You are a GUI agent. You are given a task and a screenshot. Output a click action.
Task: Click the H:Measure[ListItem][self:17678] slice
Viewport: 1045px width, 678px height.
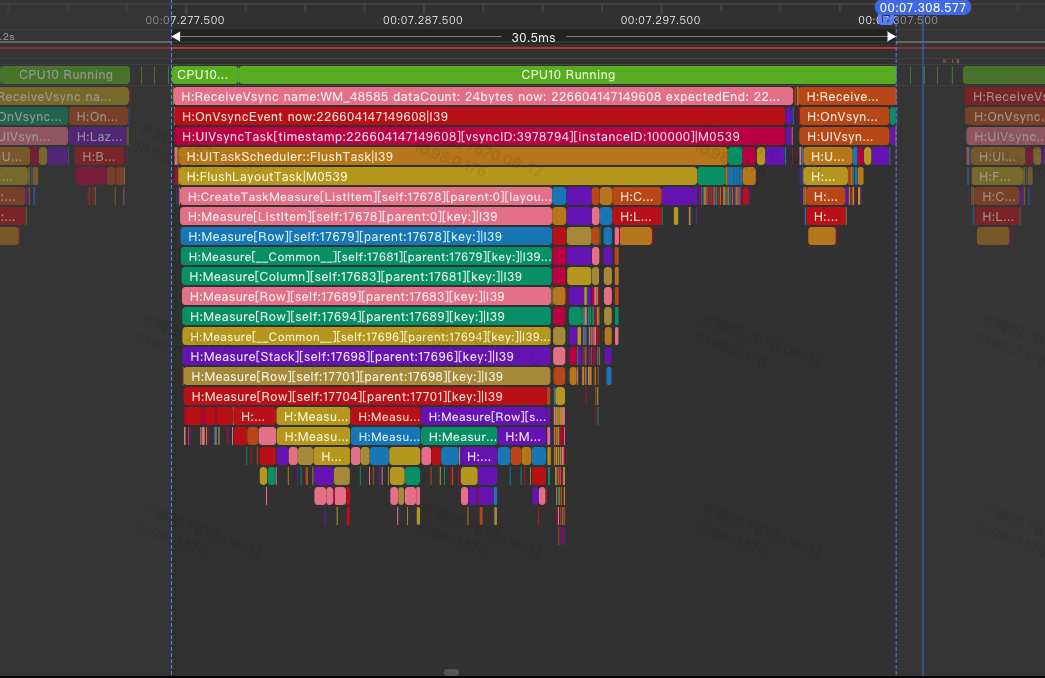click(366, 216)
